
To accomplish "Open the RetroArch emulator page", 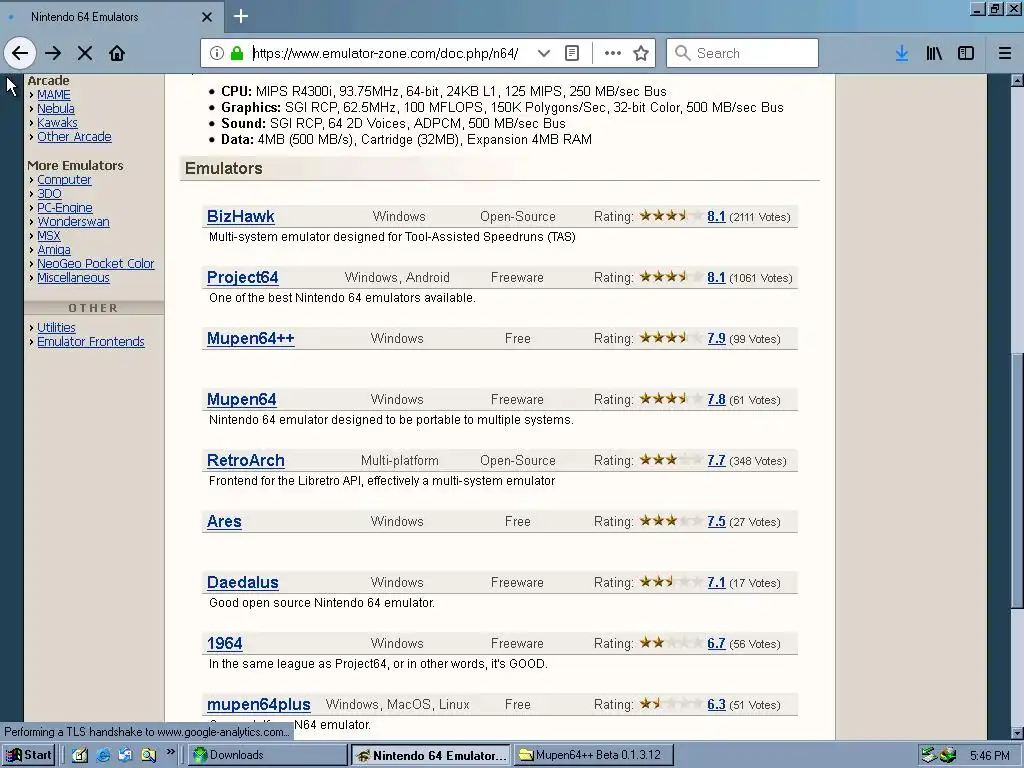I will 246,460.
